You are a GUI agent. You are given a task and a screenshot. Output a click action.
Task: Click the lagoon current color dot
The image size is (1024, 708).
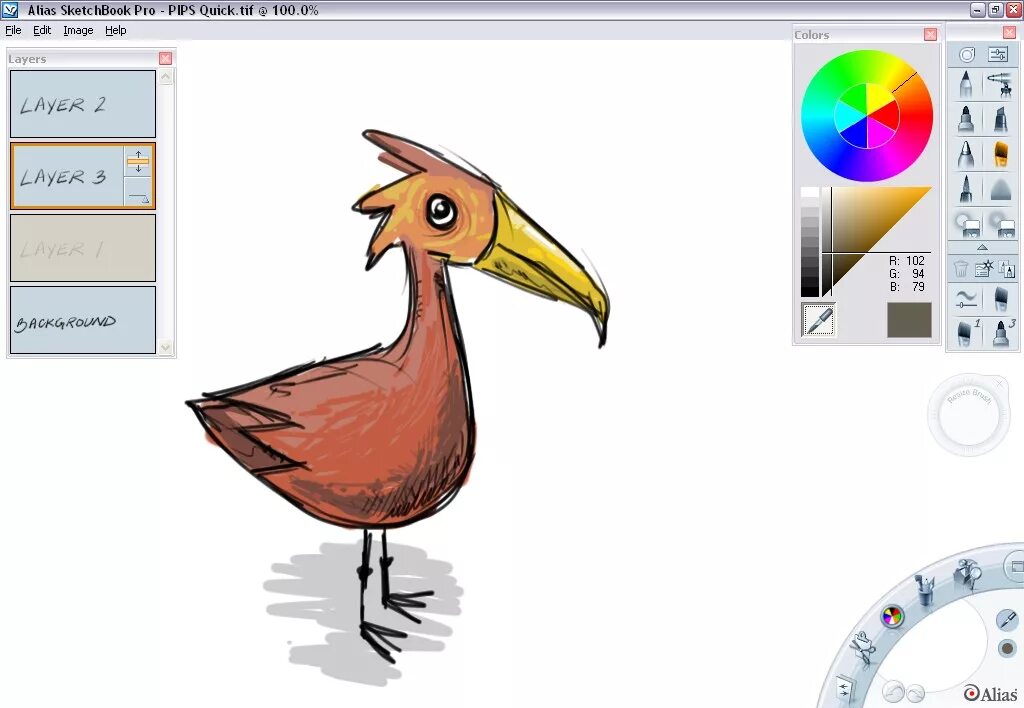[x=1008, y=648]
